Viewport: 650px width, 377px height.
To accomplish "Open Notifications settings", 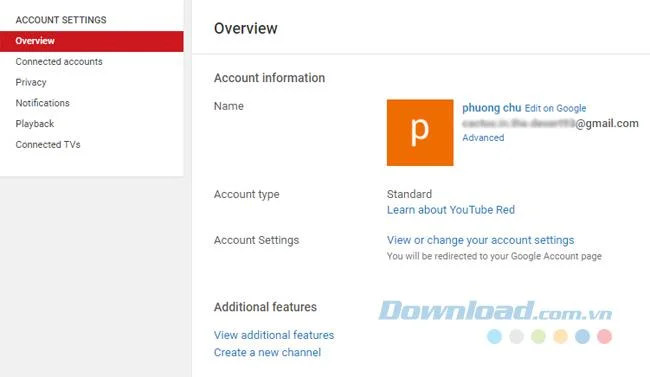I will [42, 103].
